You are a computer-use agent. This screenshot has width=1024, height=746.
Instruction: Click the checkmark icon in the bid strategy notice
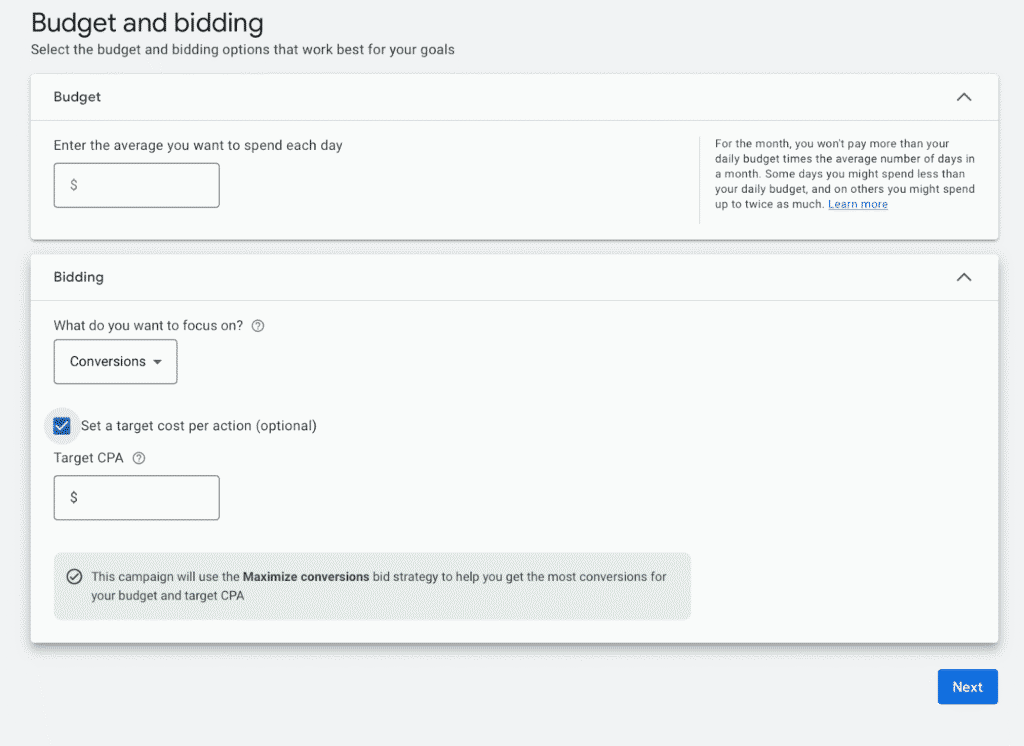point(74,576)
